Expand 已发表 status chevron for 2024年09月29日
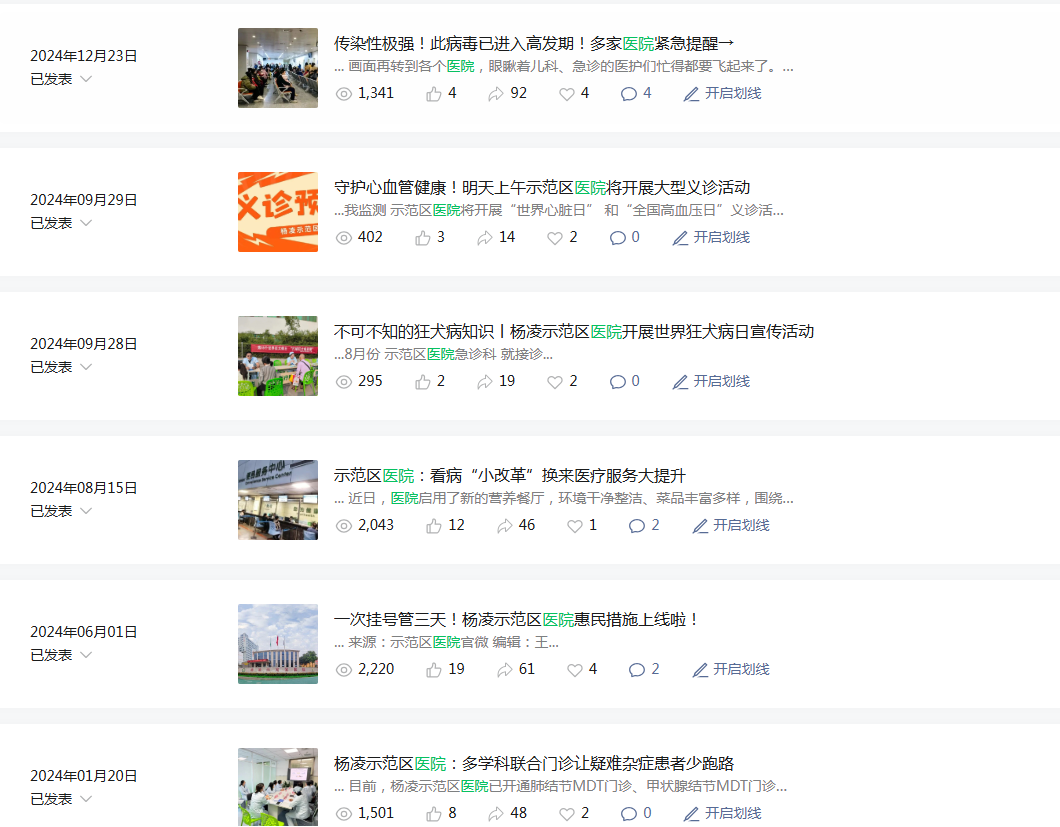Screen dimensions: 1060x827 pyautogui.click(x=86, y=223)
